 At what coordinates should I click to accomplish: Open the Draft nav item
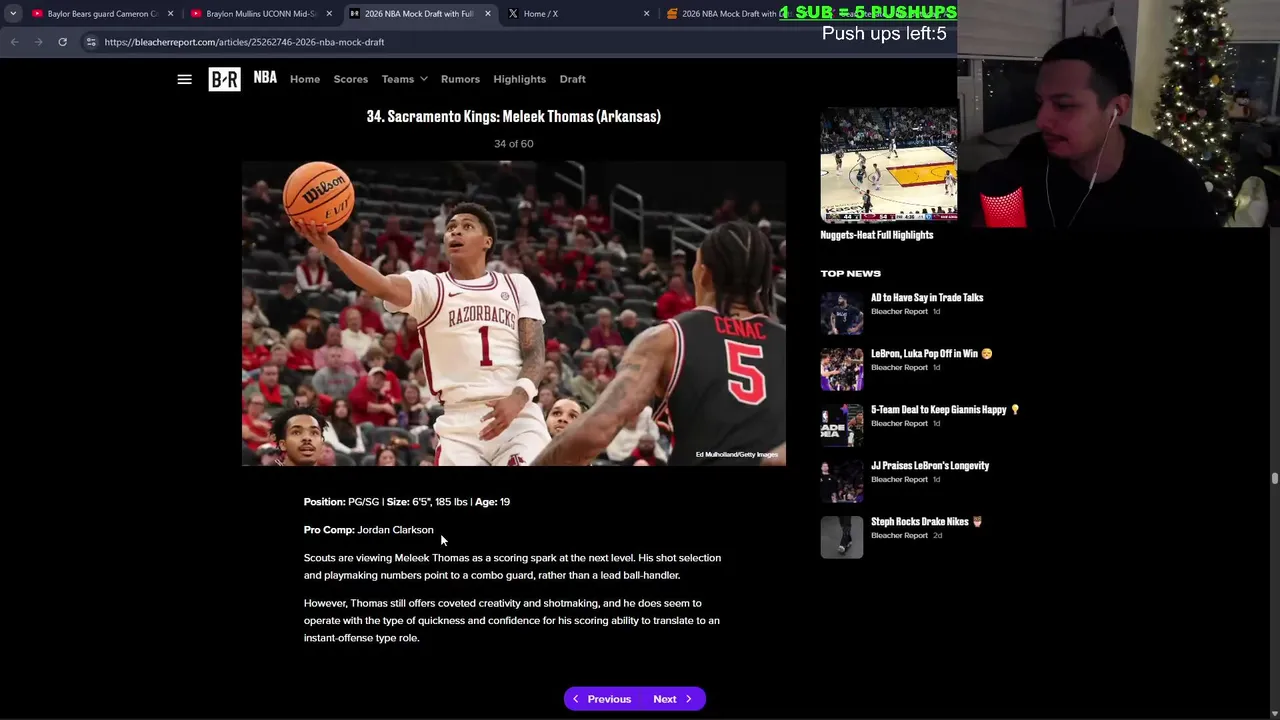coord(573,79)
